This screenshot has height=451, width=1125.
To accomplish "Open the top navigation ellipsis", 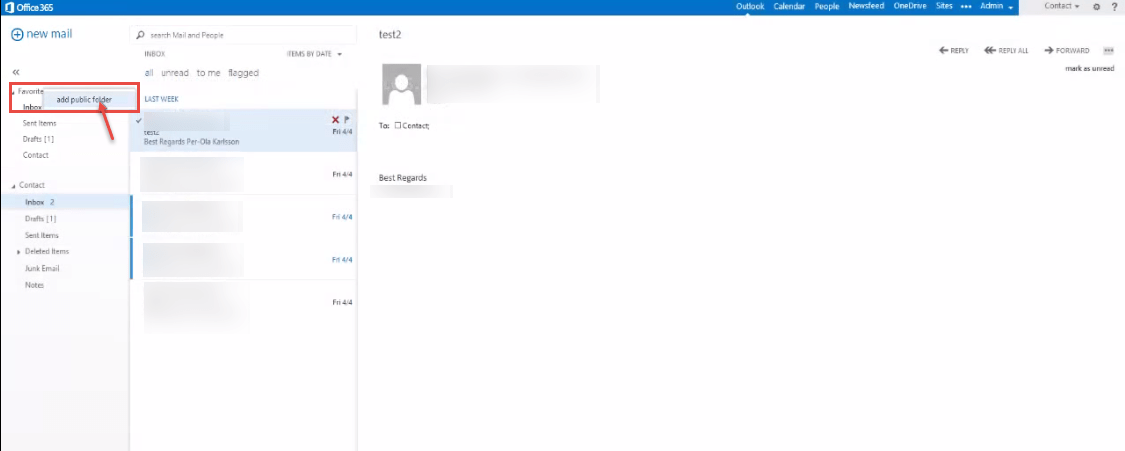I will (x=966, y=6).
